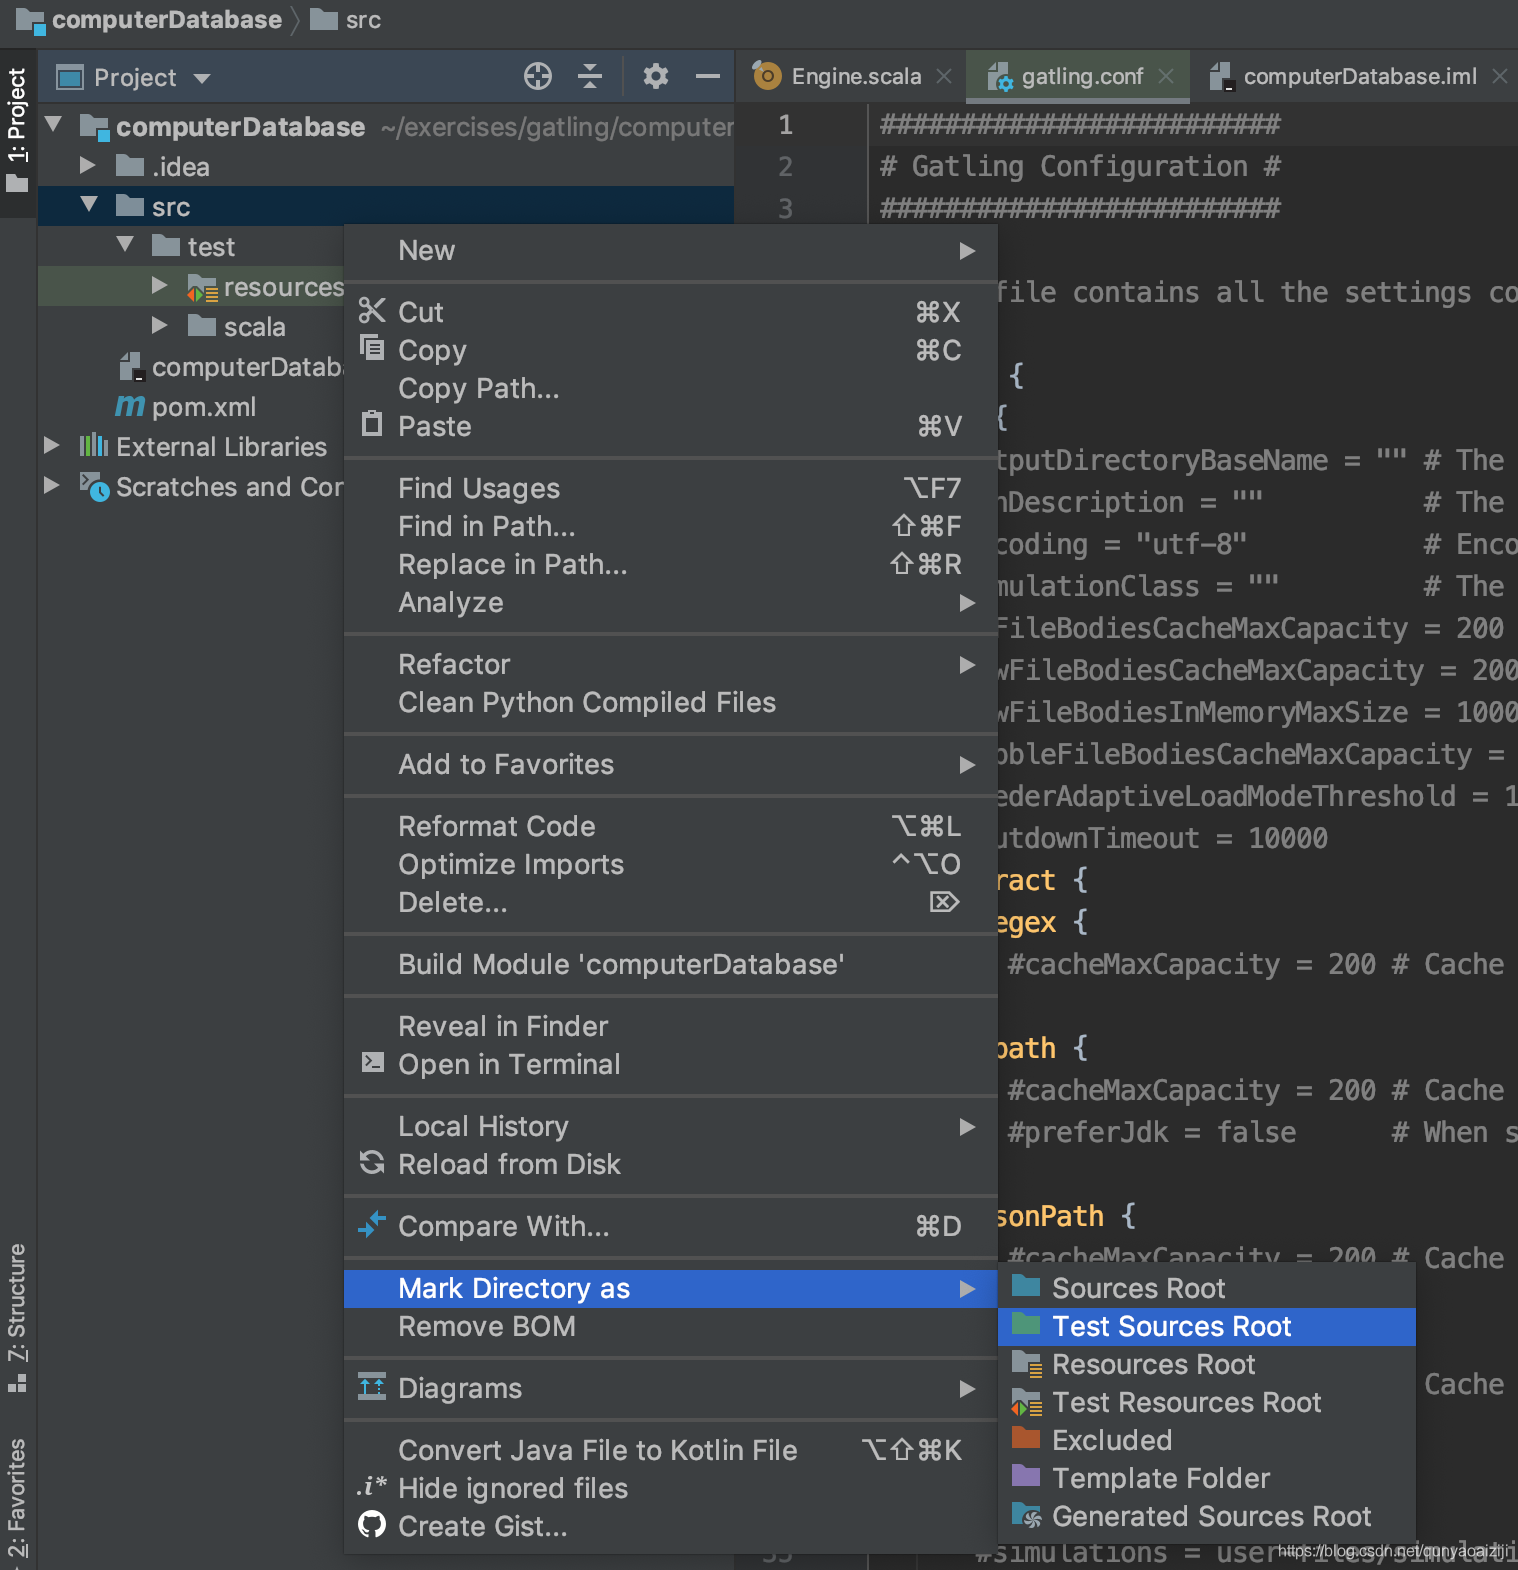Expand the resources folder arrow
Viewport: 1518px width, 1570px height.
coord(160,286)
